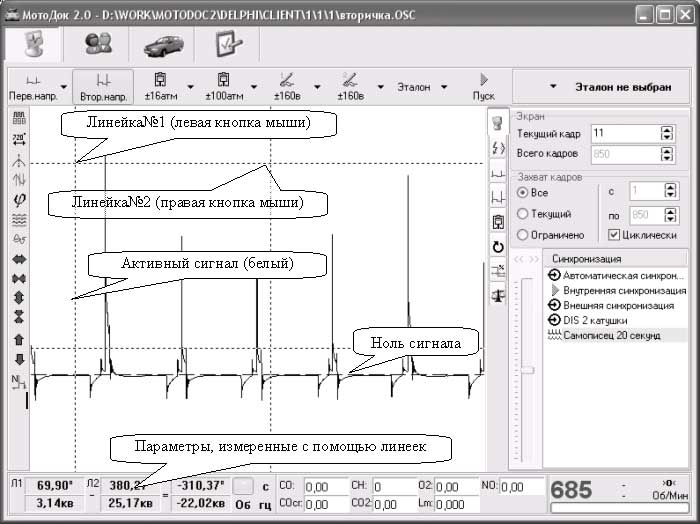Choose Автоматическая синхрон... sync mode

616,275
